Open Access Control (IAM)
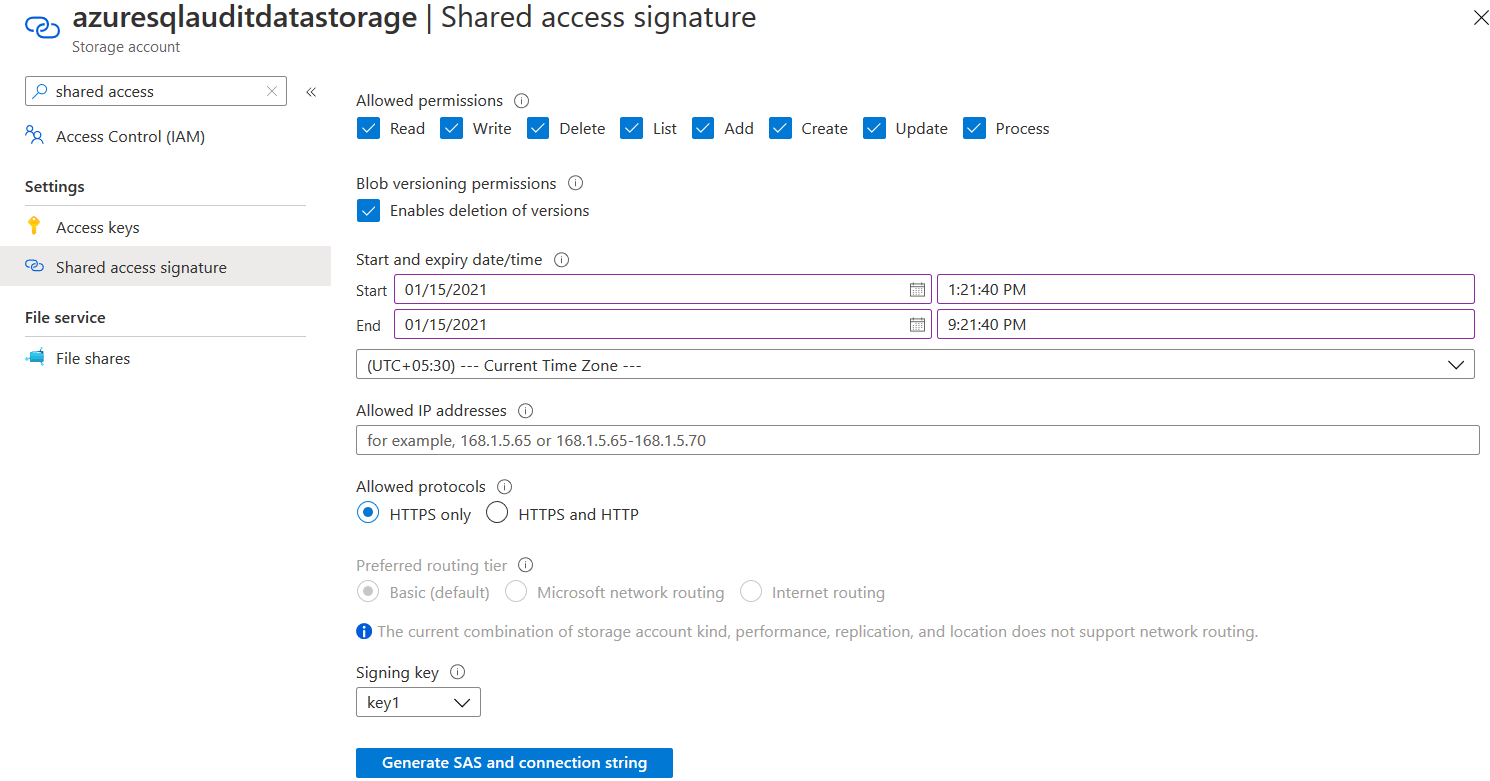 [x=128, y=136]
